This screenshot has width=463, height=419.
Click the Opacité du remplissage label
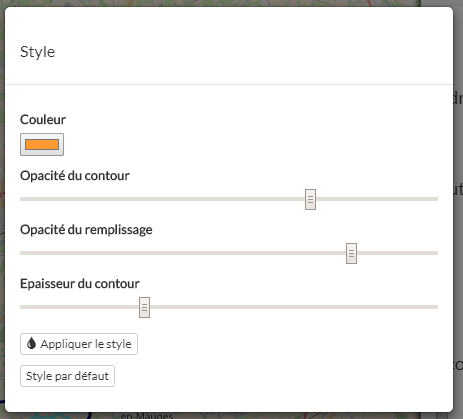pyautogui.click(x=86, y=230)
